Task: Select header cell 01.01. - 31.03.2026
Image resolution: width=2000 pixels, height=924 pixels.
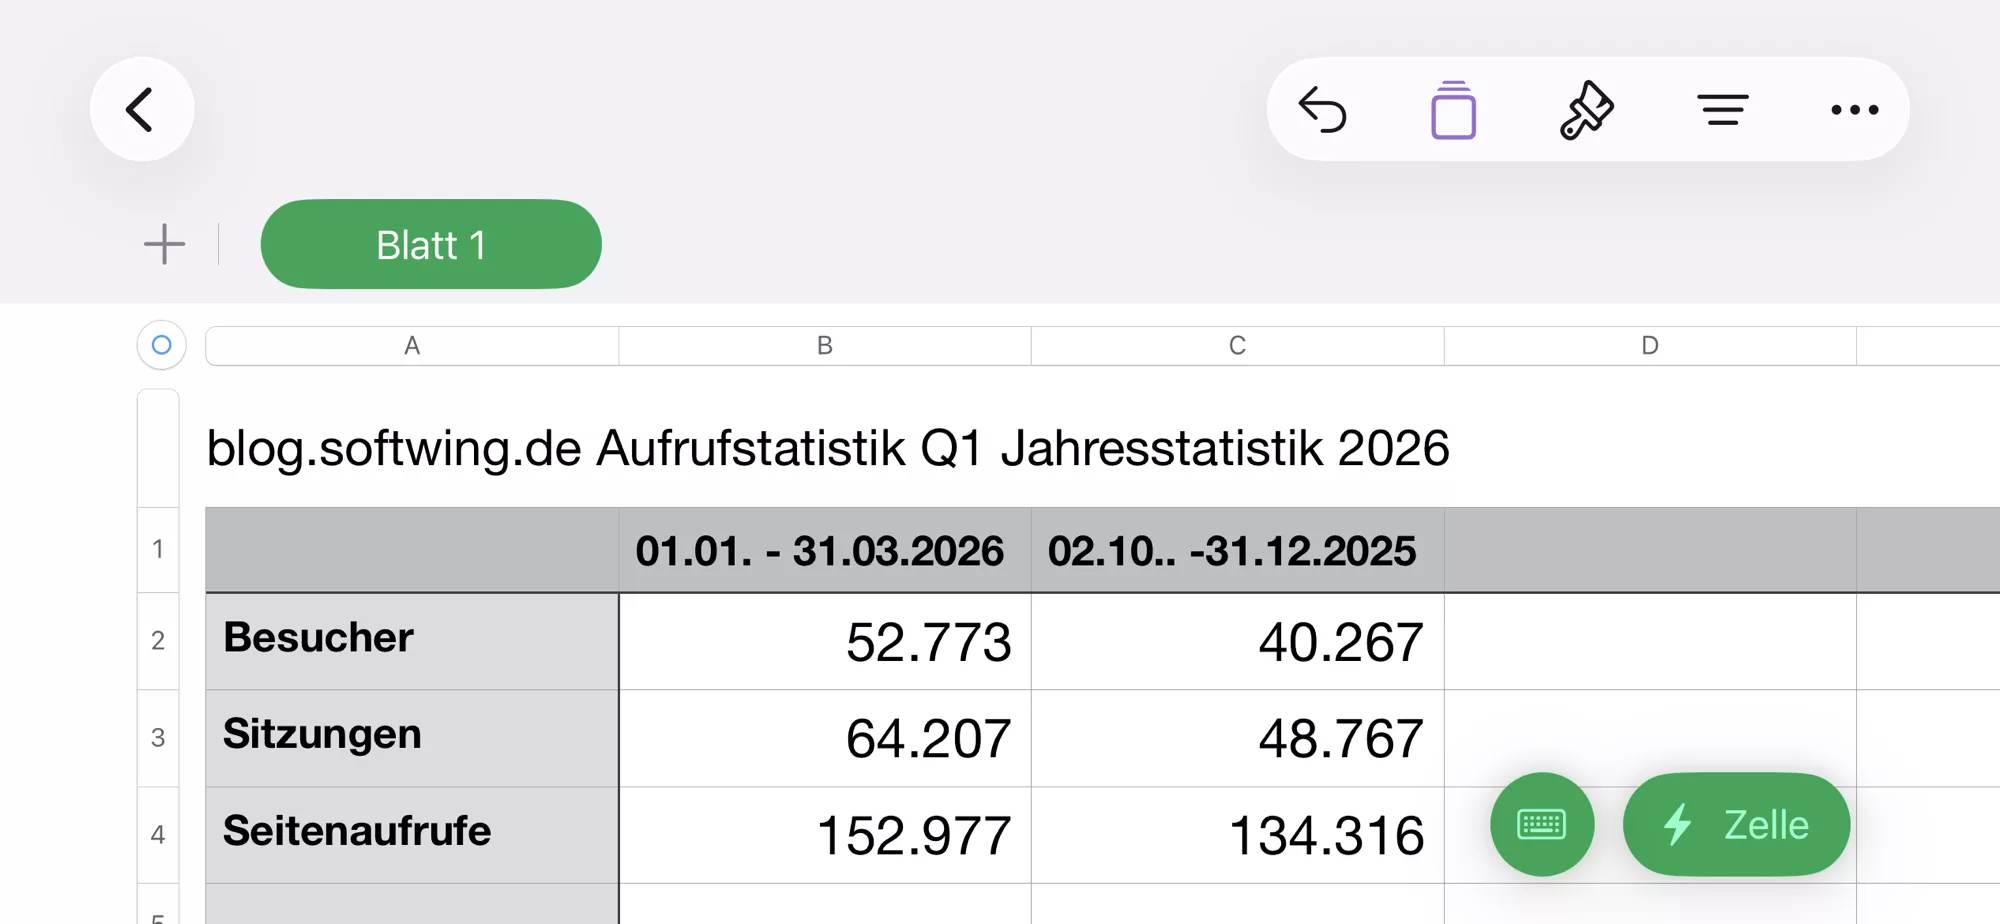Action: (x=823, y=550)
